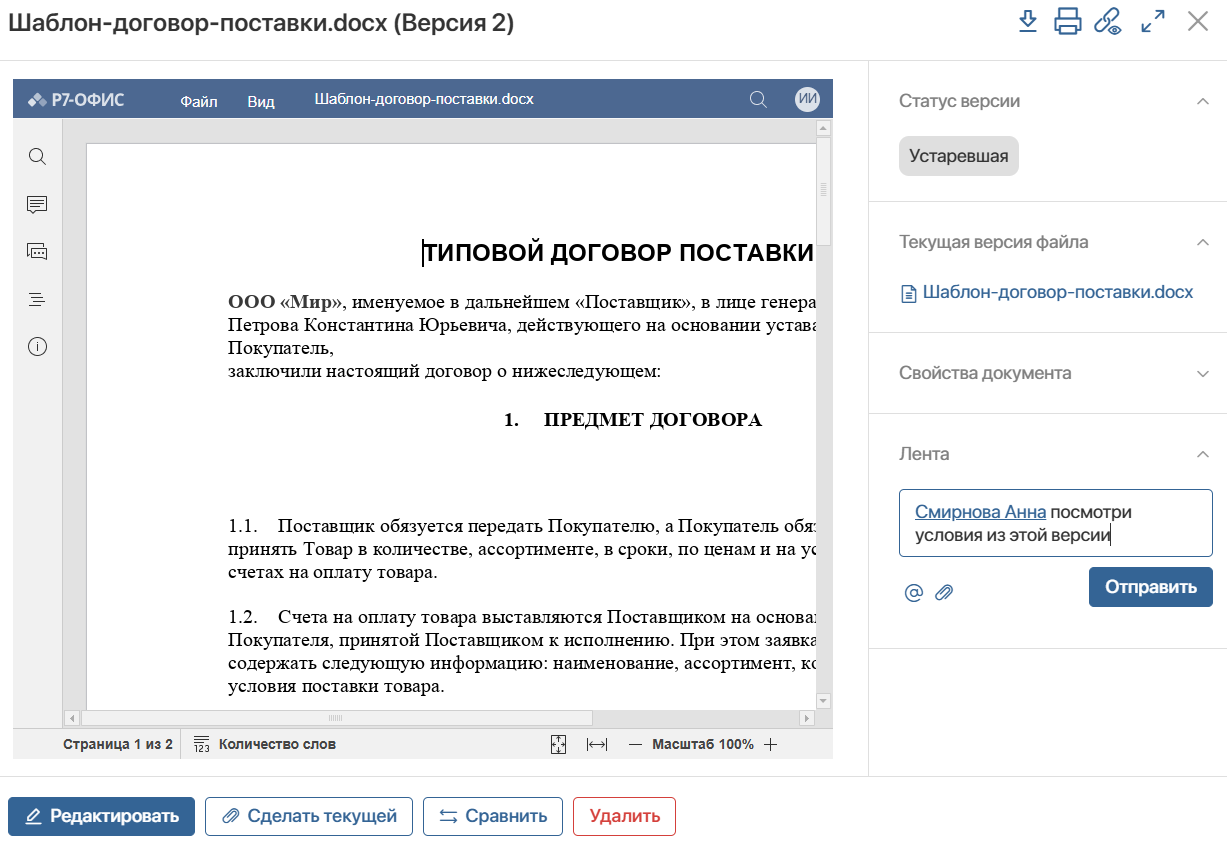Open the comments panel in sidebar
Viewport: 1227px width, 842px height.
[37, 204]
